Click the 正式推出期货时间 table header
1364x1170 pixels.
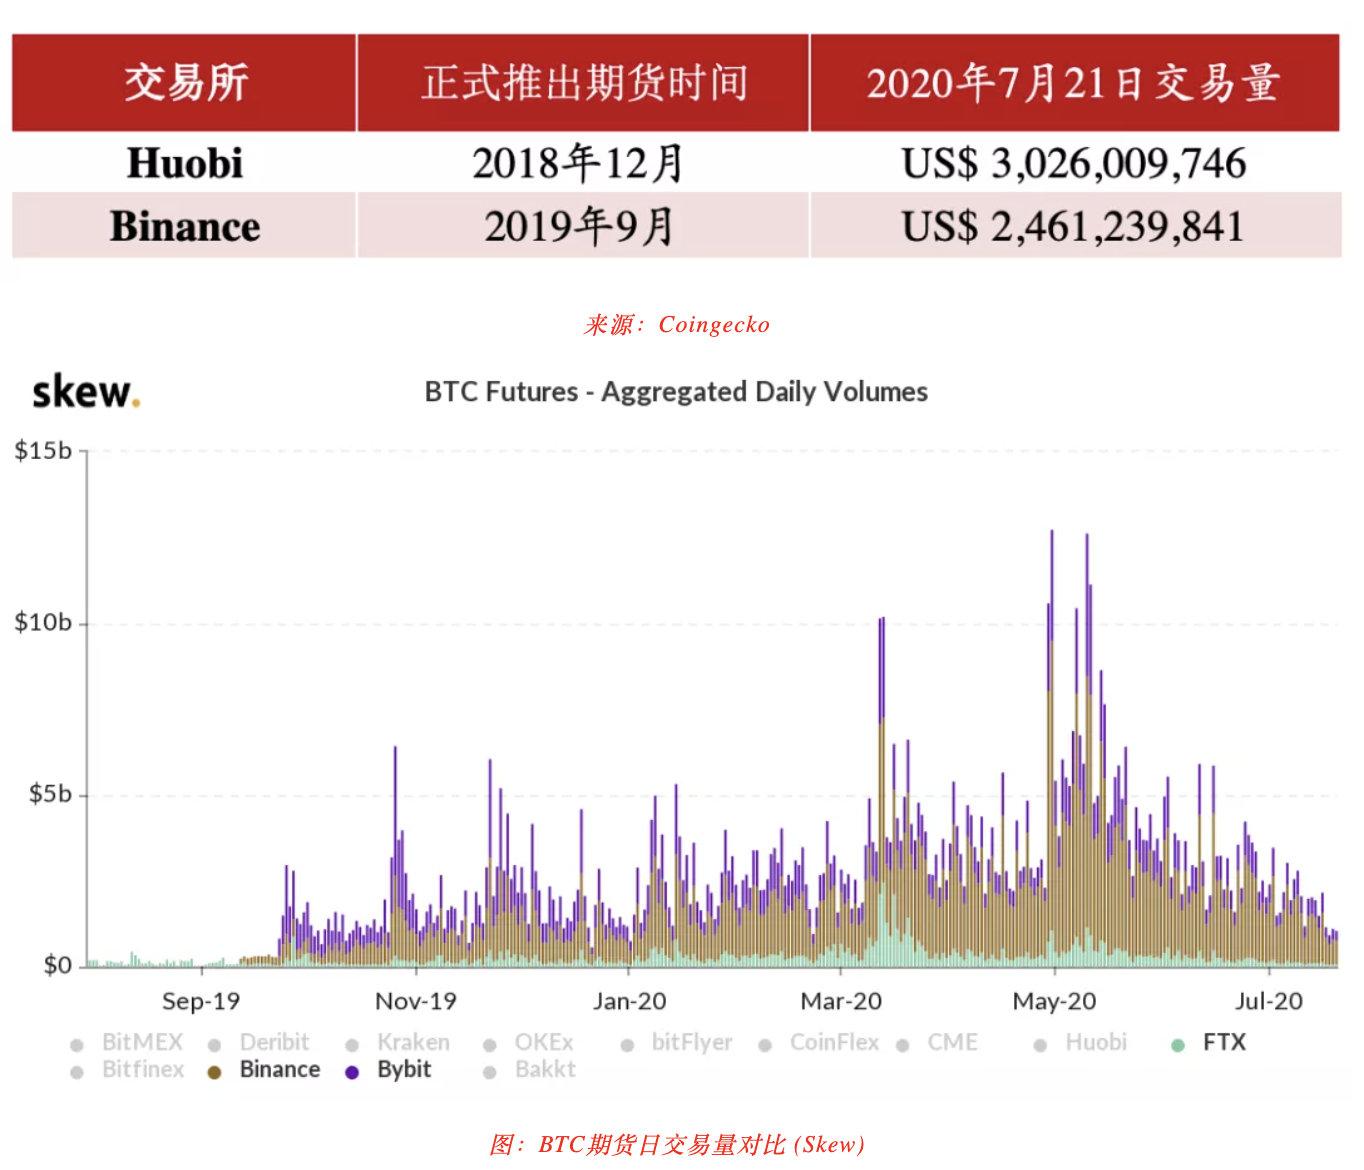(x=583, y=83)
